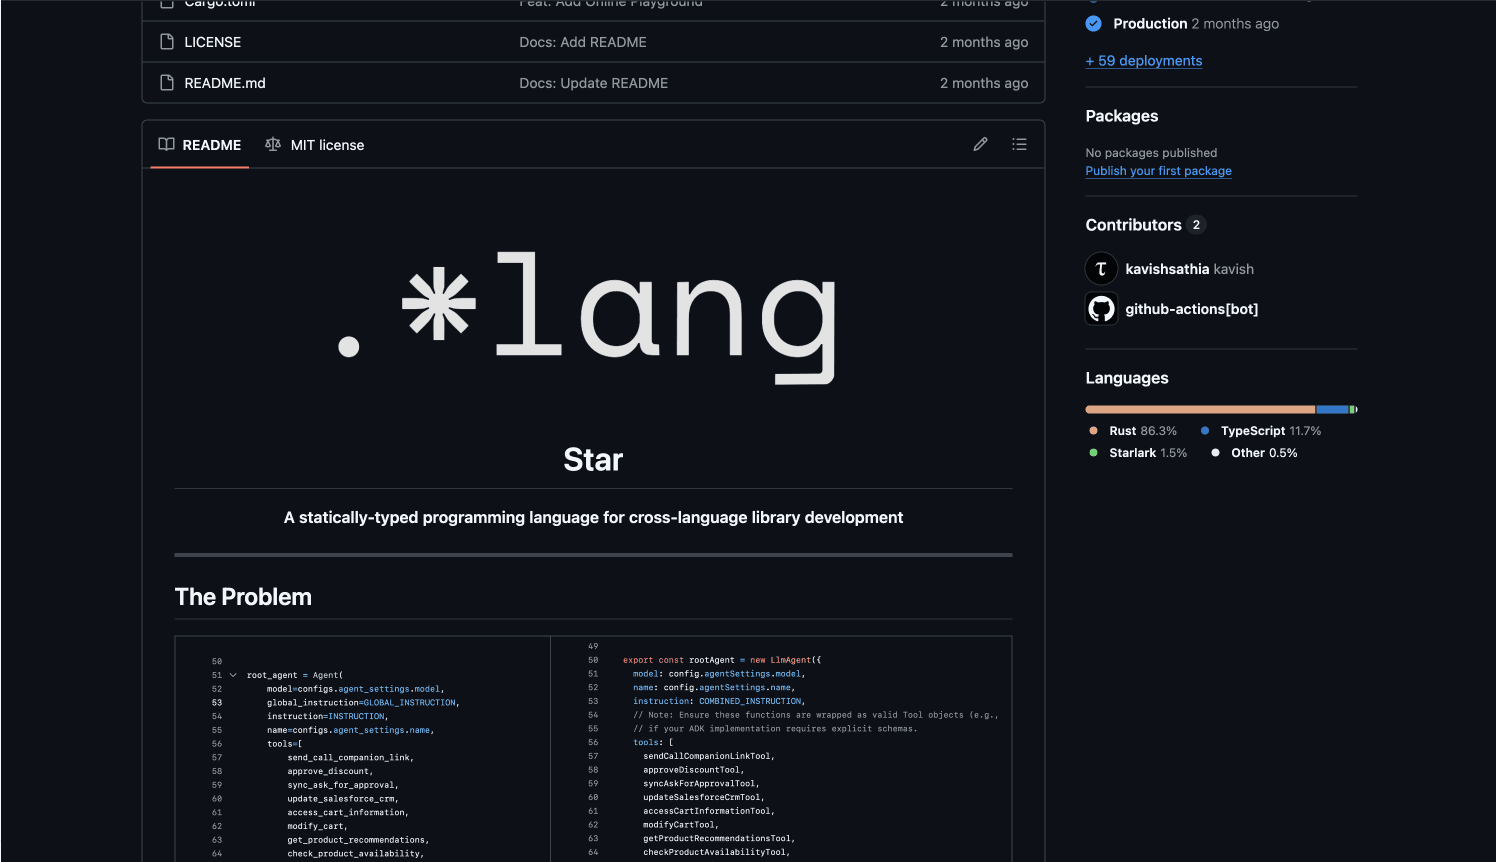The height and width of the screenshot is (862, 1496).
Task: Switch to the MIT license tab
Action: pyautogui.click(x=327, y=144)
